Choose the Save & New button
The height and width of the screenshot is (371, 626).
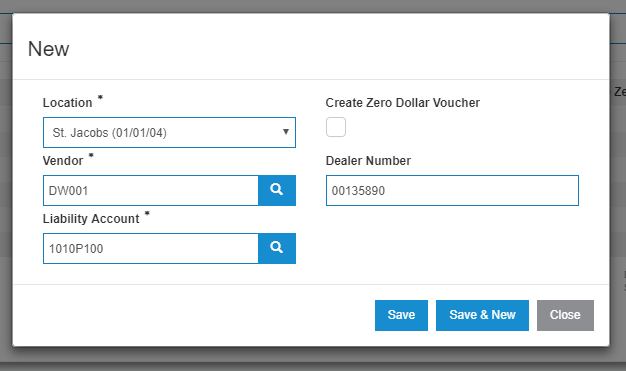[482, 315]
